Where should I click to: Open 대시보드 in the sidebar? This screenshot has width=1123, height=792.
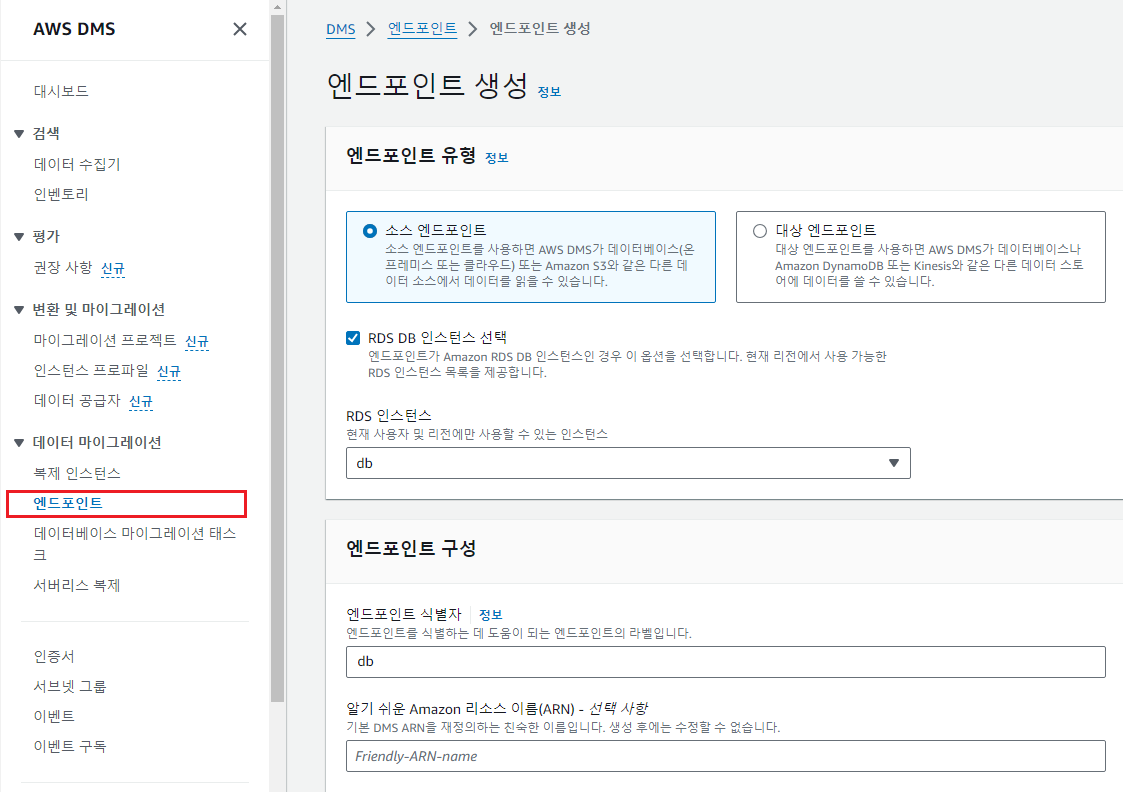[x=61, y=91]
